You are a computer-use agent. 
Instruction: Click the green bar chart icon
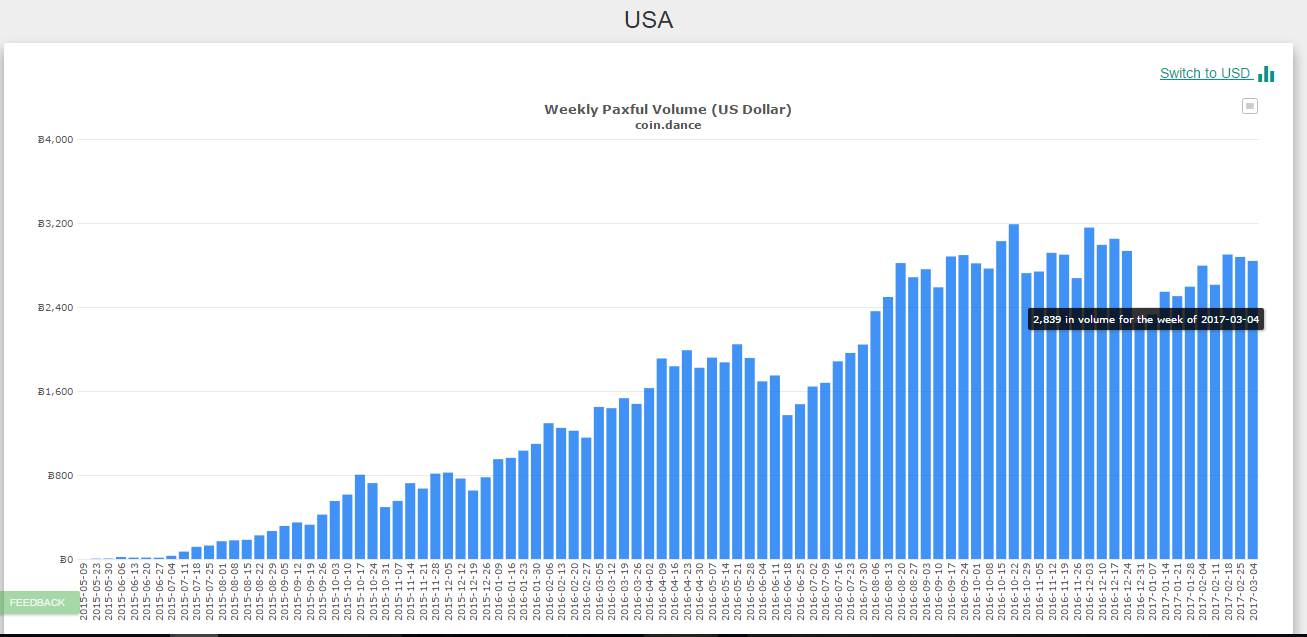coord(1266,73)
